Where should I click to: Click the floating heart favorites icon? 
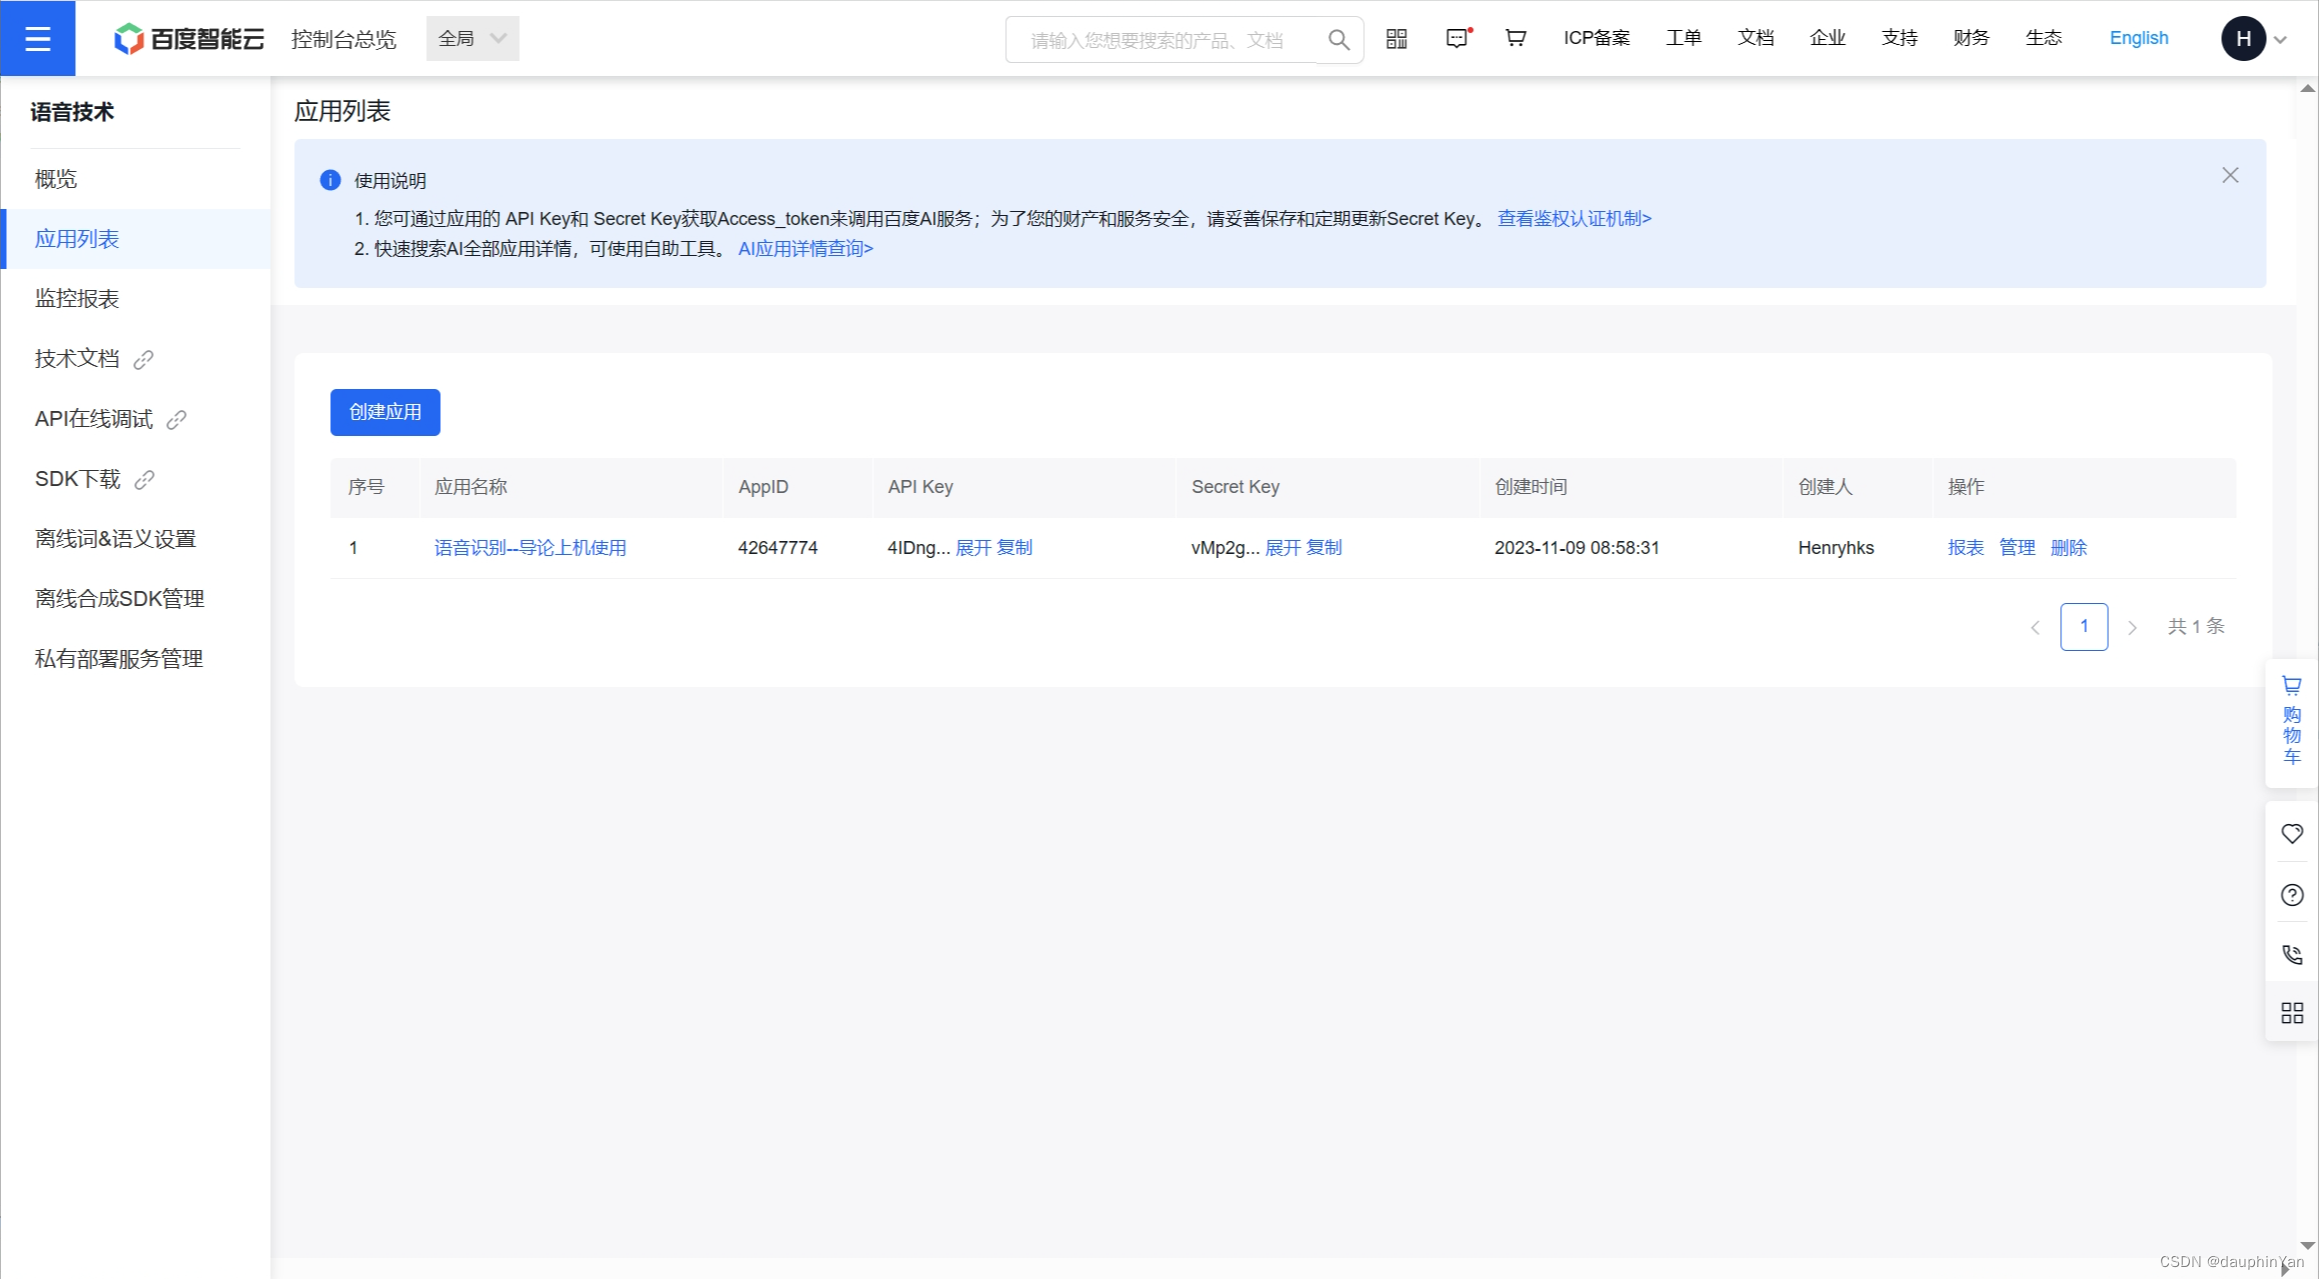point(2292,833)
